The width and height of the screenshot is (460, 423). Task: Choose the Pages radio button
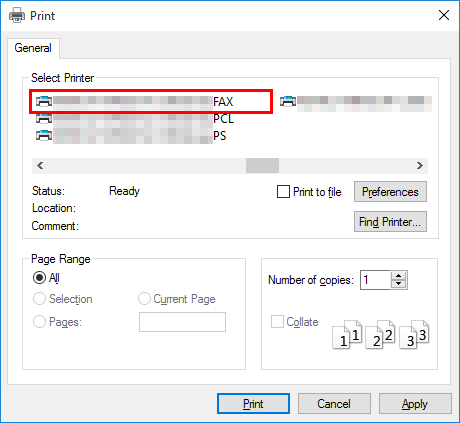click(39, 322)
